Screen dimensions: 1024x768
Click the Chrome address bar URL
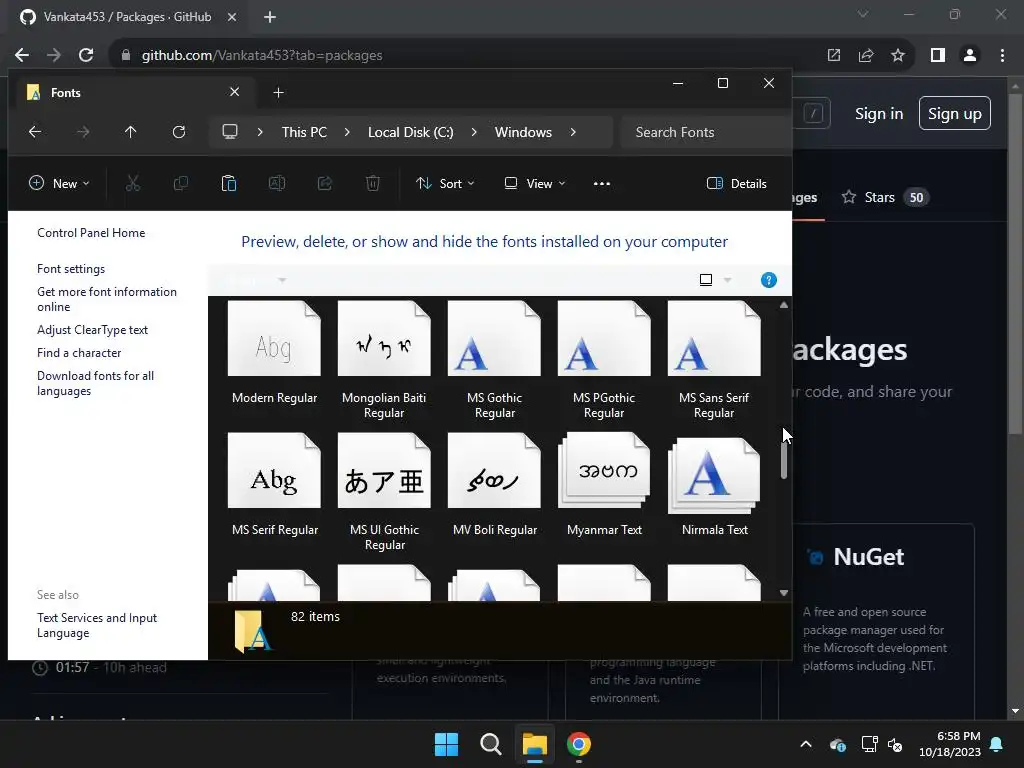point(262,55)
